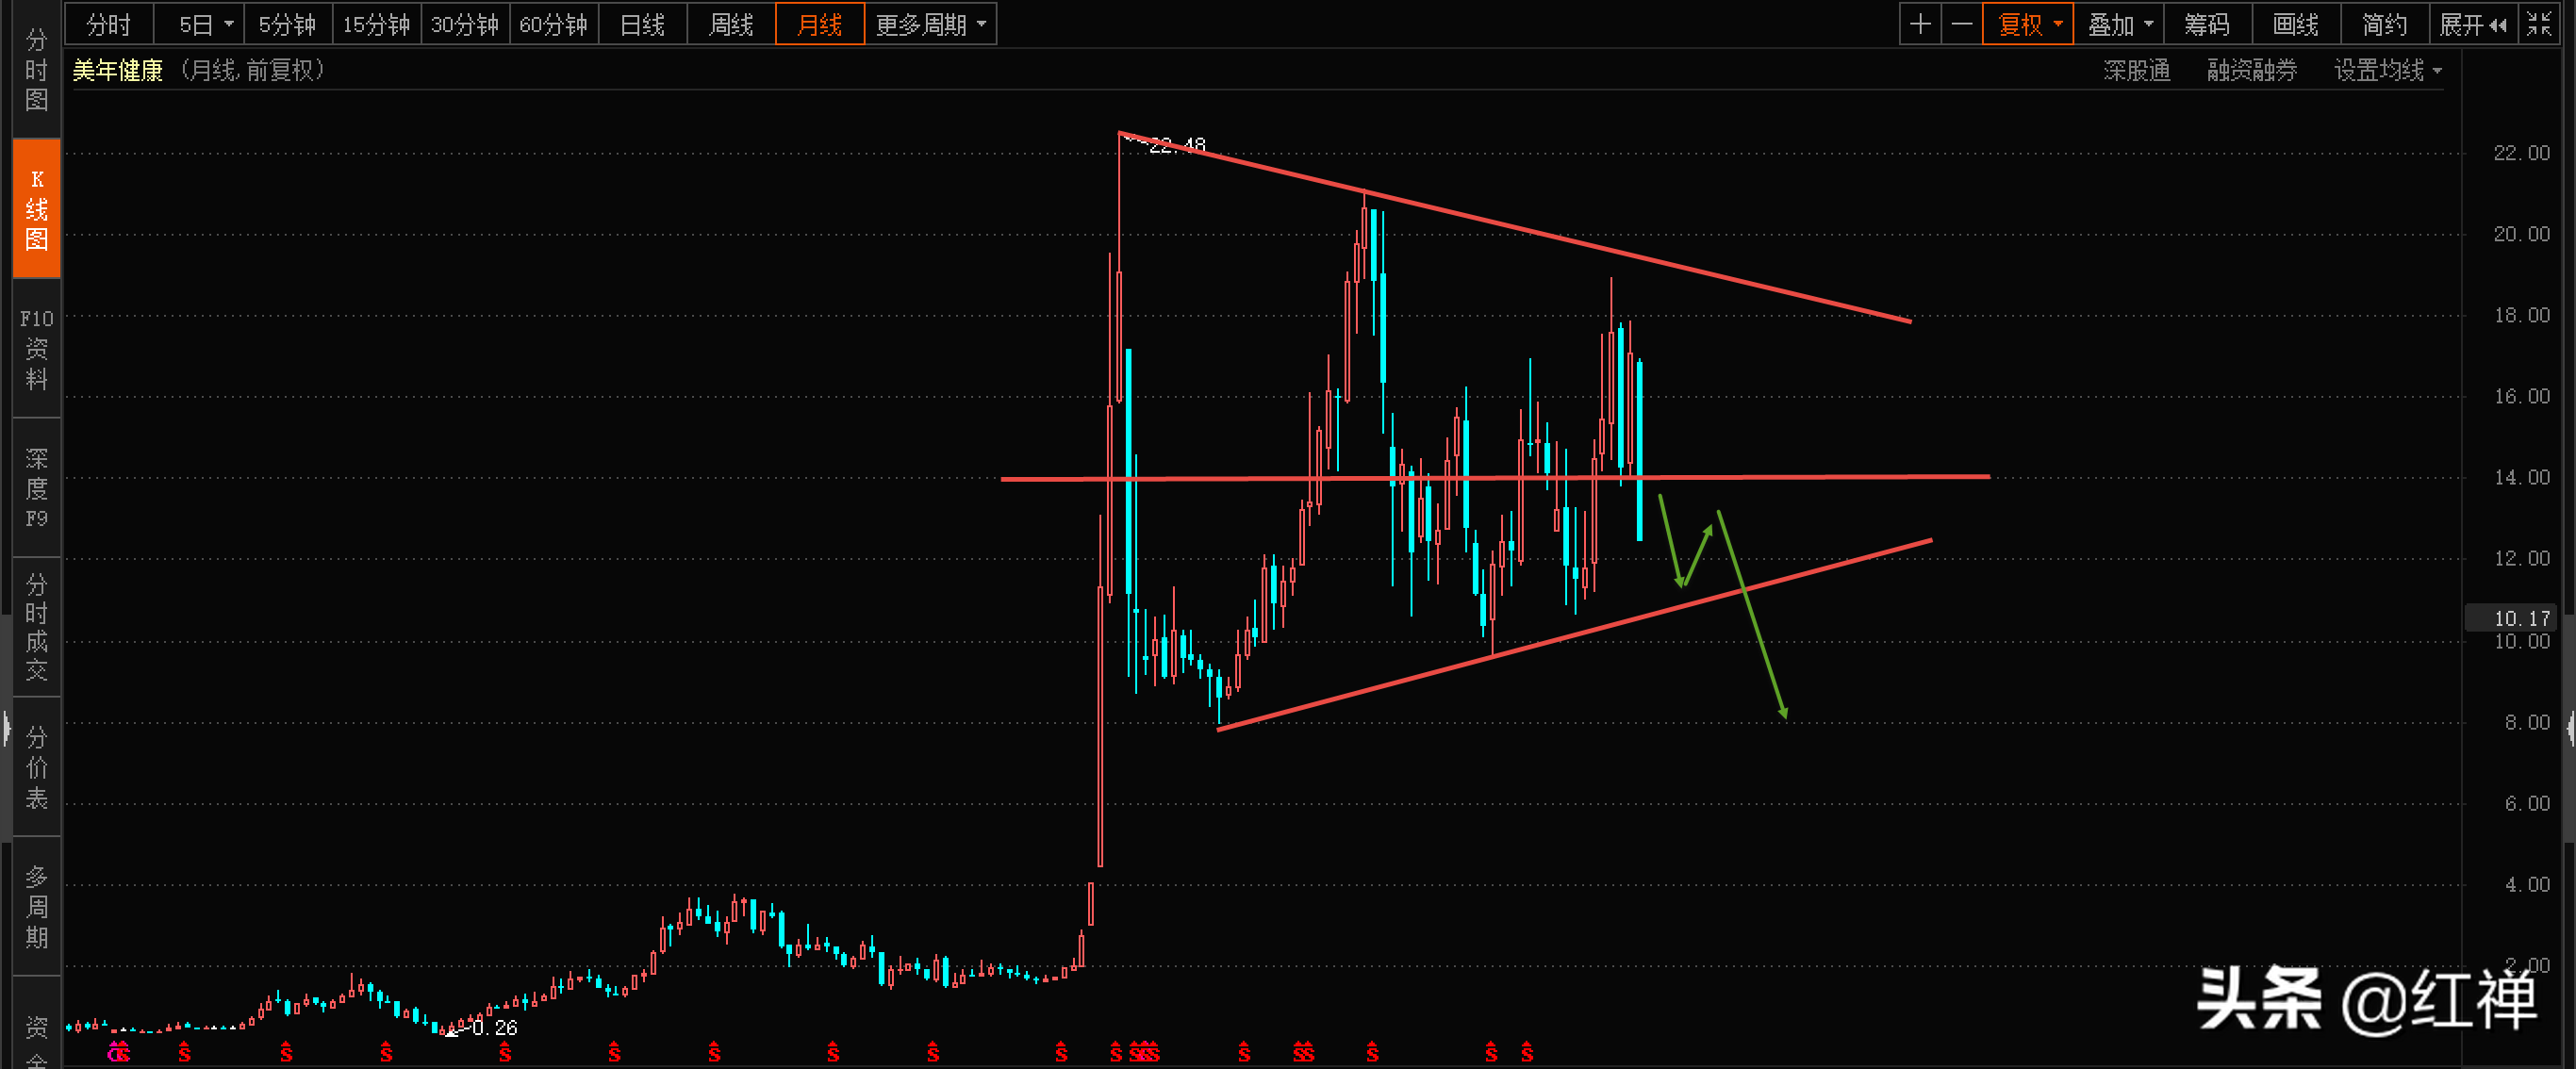Click the 14.00 price axis label

coord(2521,478)
